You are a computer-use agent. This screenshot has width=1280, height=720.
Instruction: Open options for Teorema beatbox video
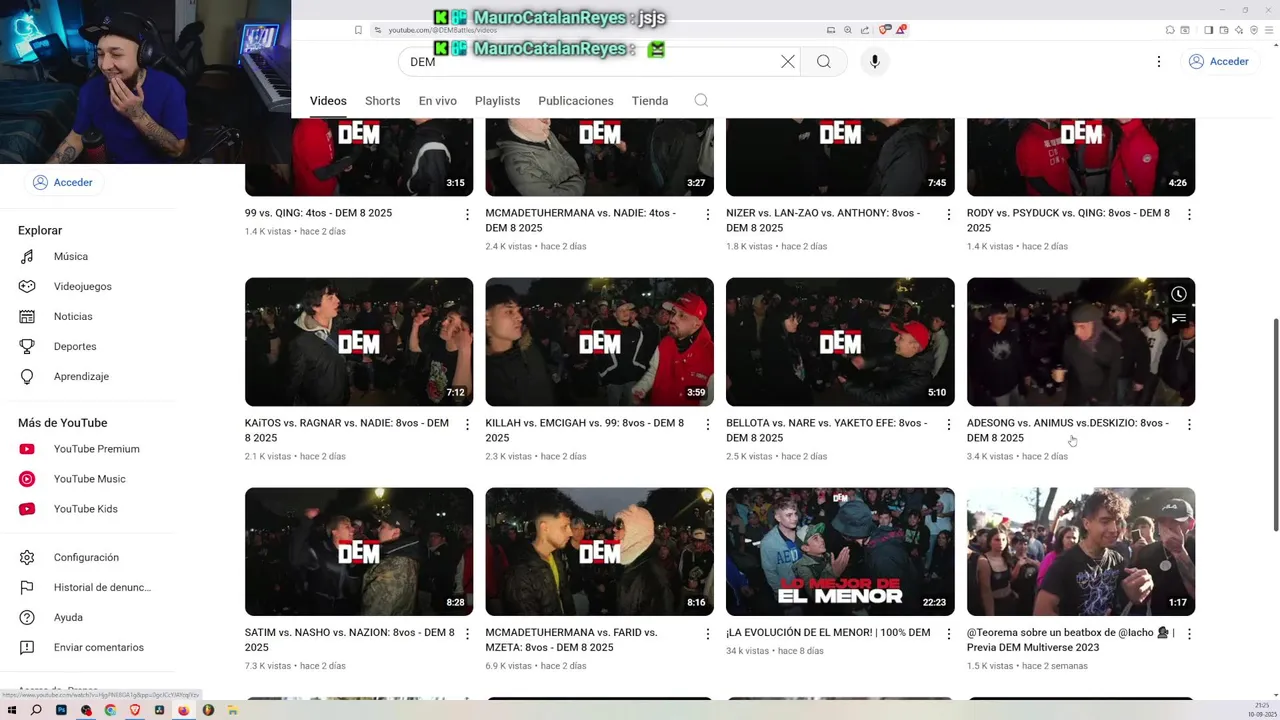(x=1189, y=634)
